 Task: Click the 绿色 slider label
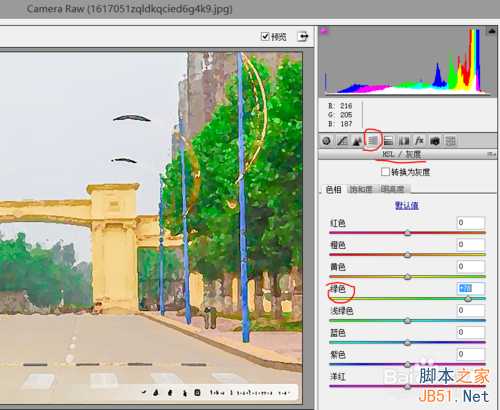tap(338, 289)
